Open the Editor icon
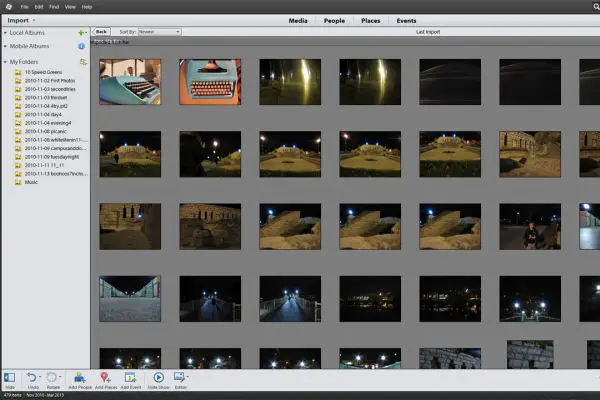The height and width of the screenshot is (400, 600). (179, 377)
